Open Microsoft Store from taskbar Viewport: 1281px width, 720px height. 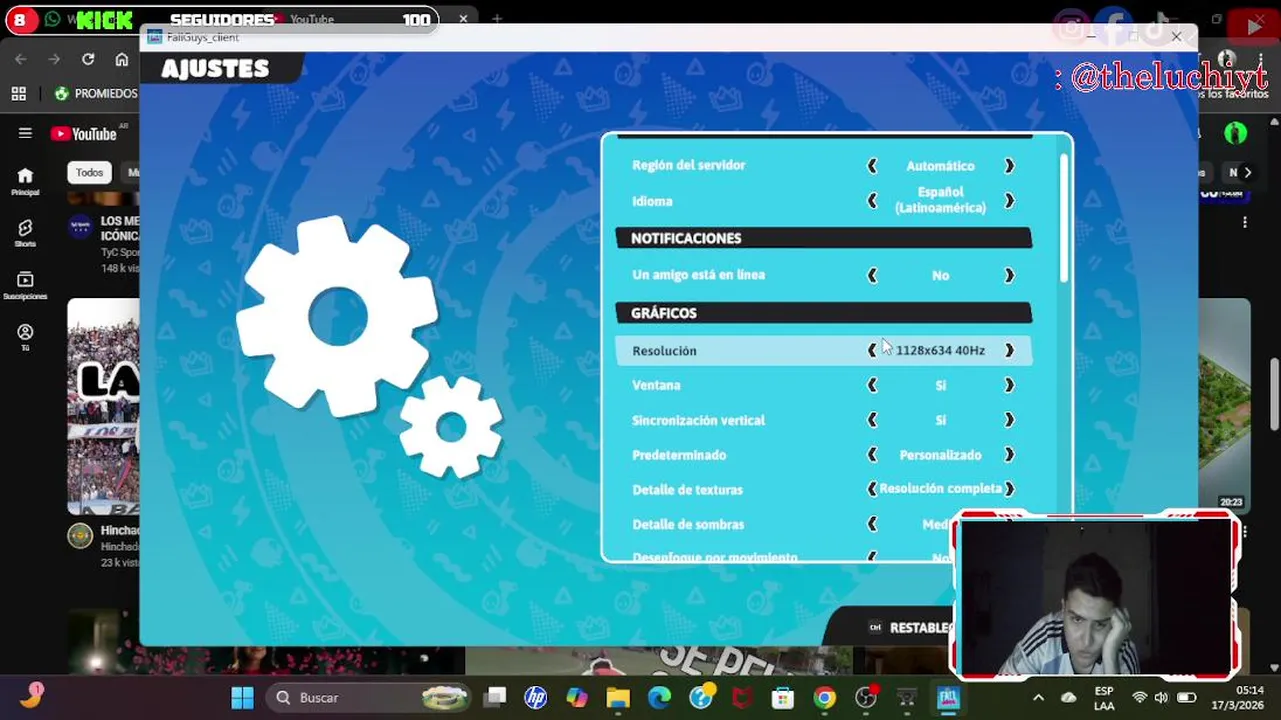[x=782, y=698]
